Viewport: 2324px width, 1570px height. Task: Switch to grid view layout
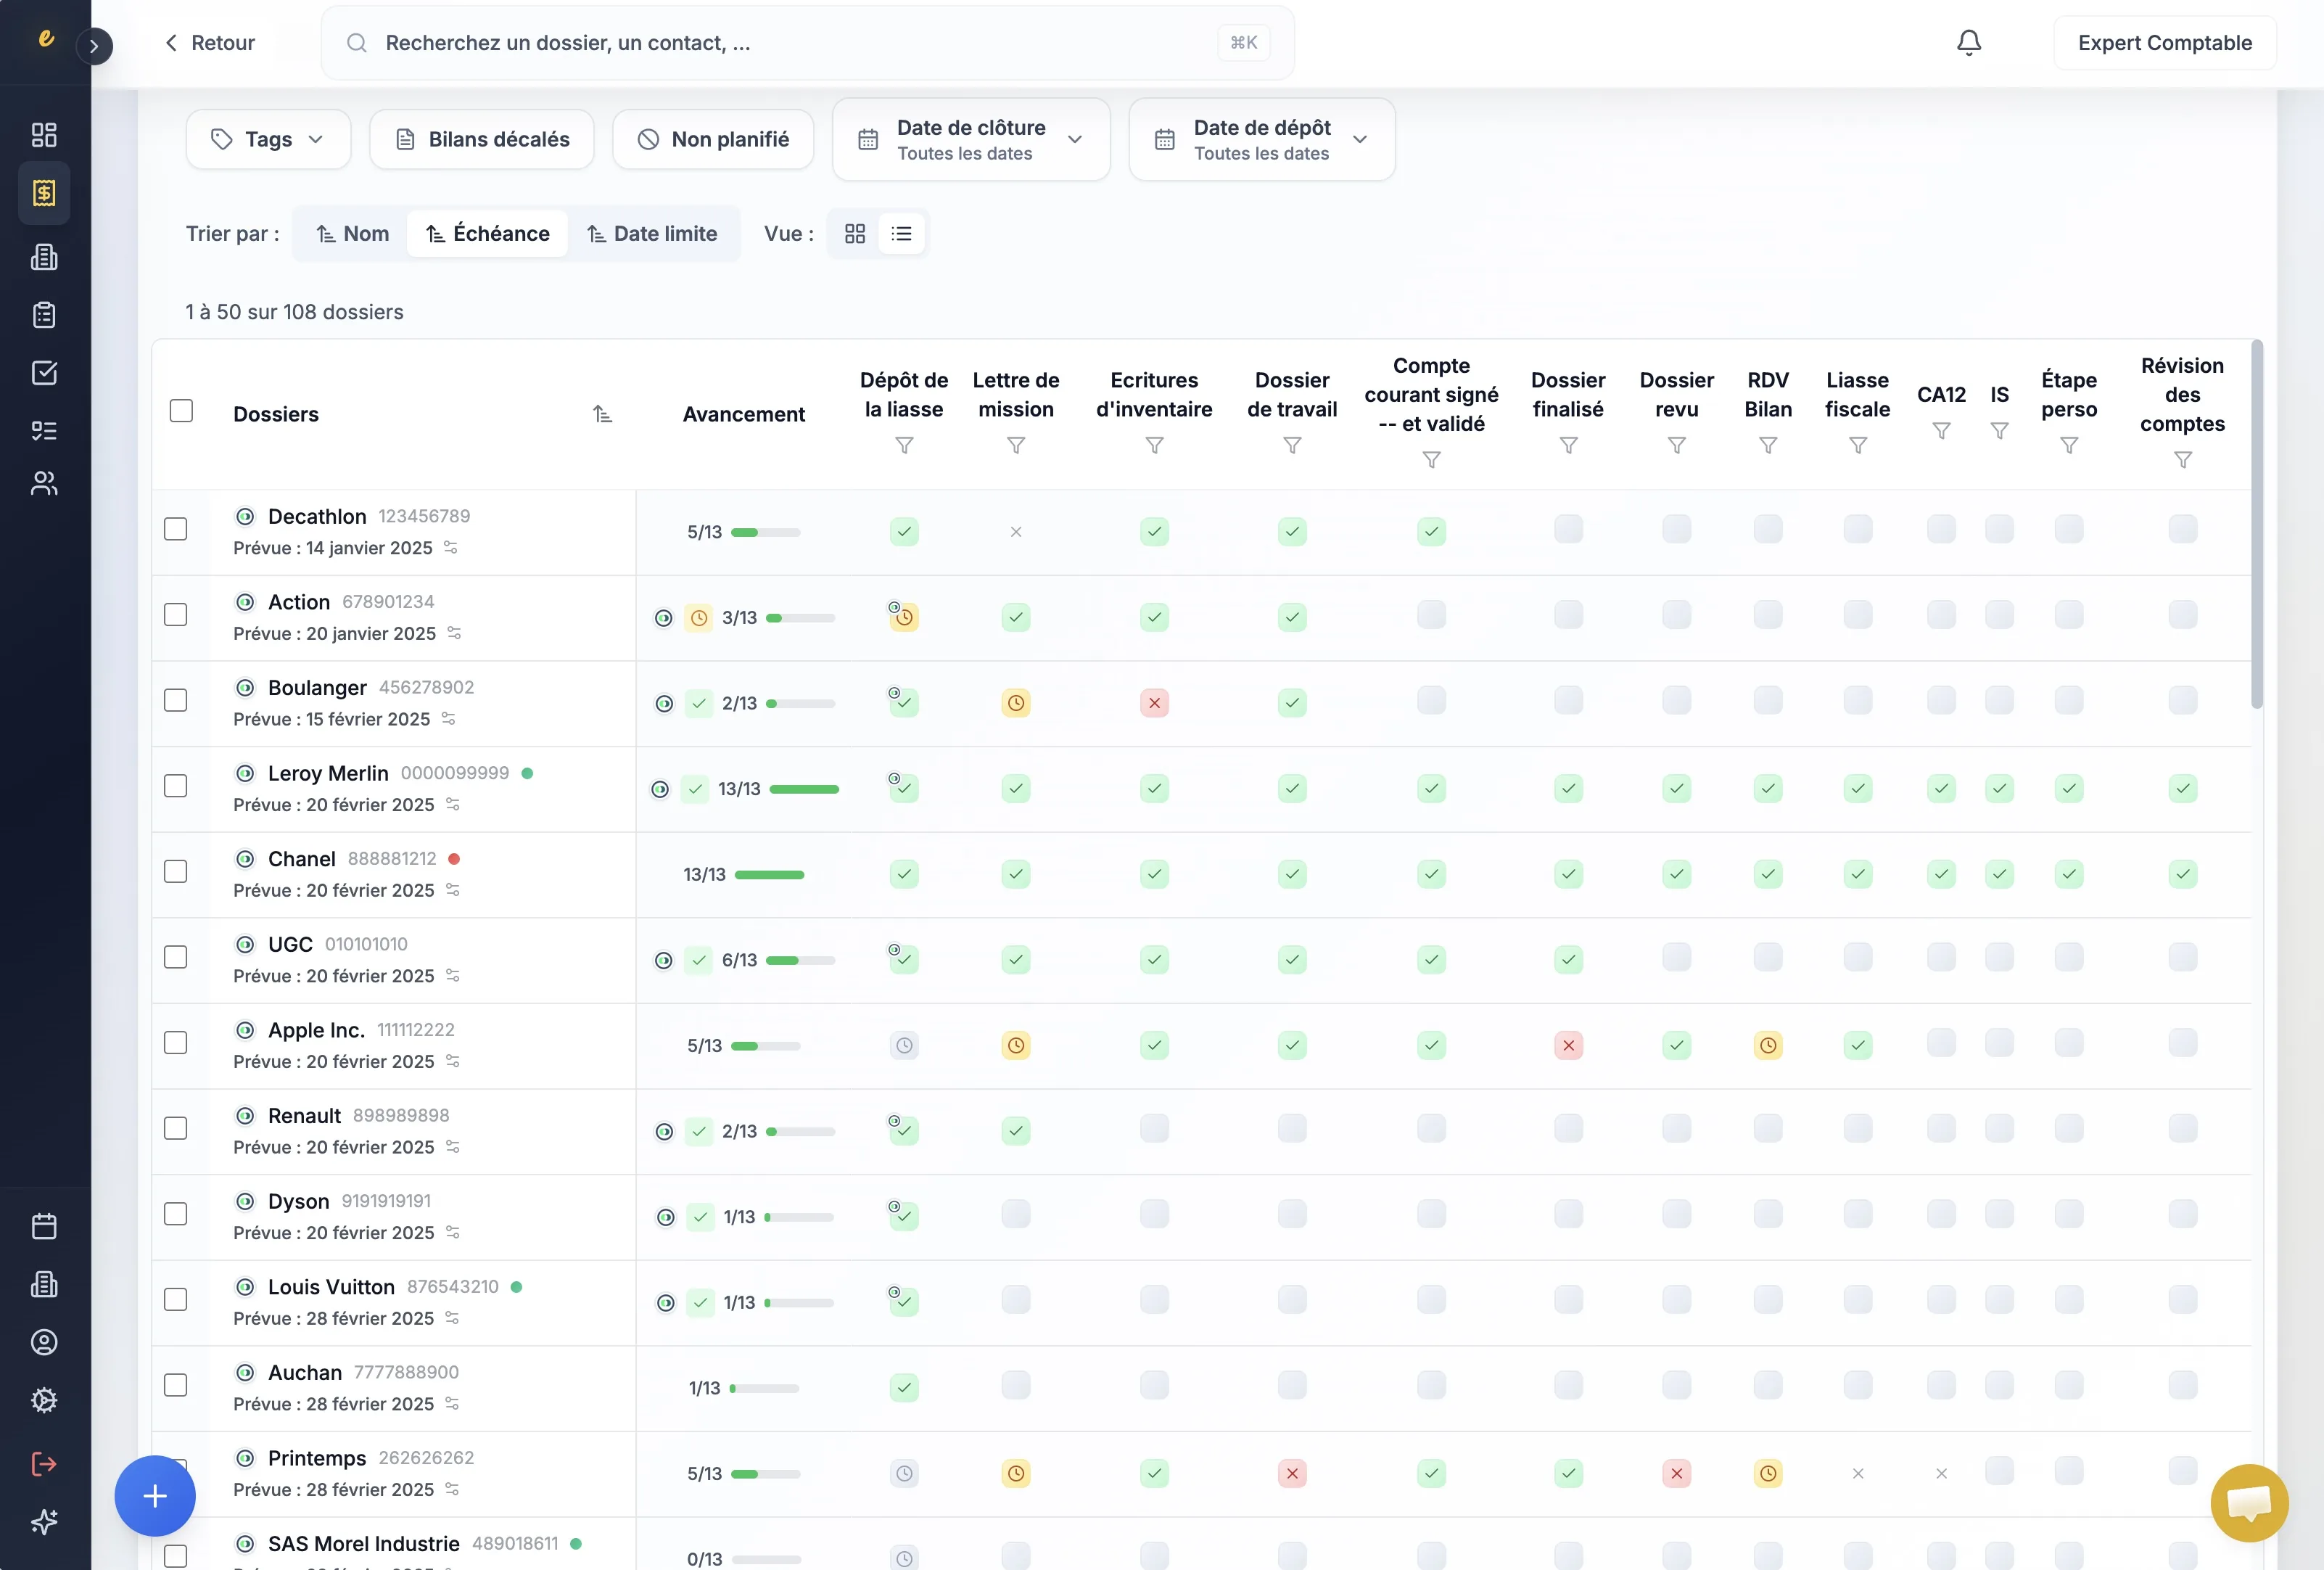(x=855, y=234)
